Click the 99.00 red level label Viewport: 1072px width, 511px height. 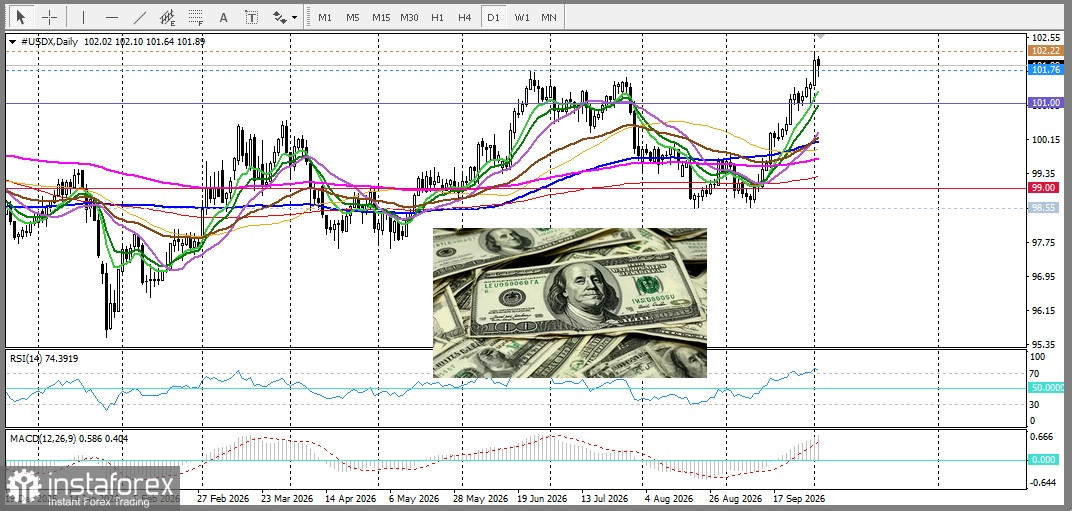pos(1045,187)
